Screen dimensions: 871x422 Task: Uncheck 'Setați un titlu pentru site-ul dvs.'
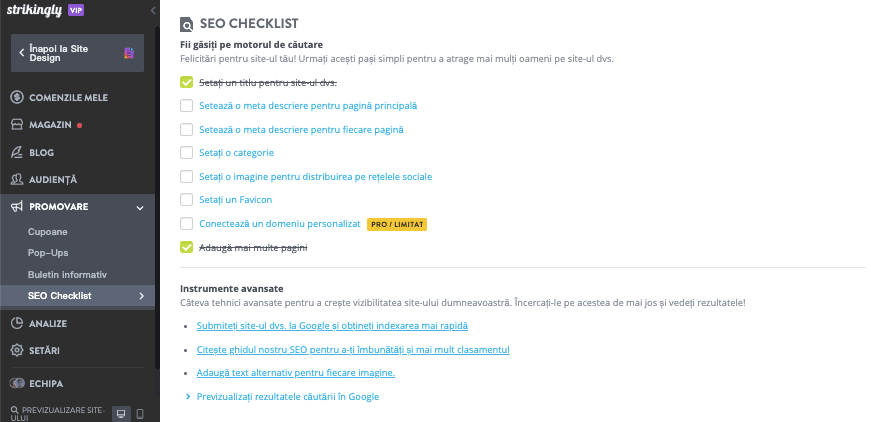click(x=186, y=82)
